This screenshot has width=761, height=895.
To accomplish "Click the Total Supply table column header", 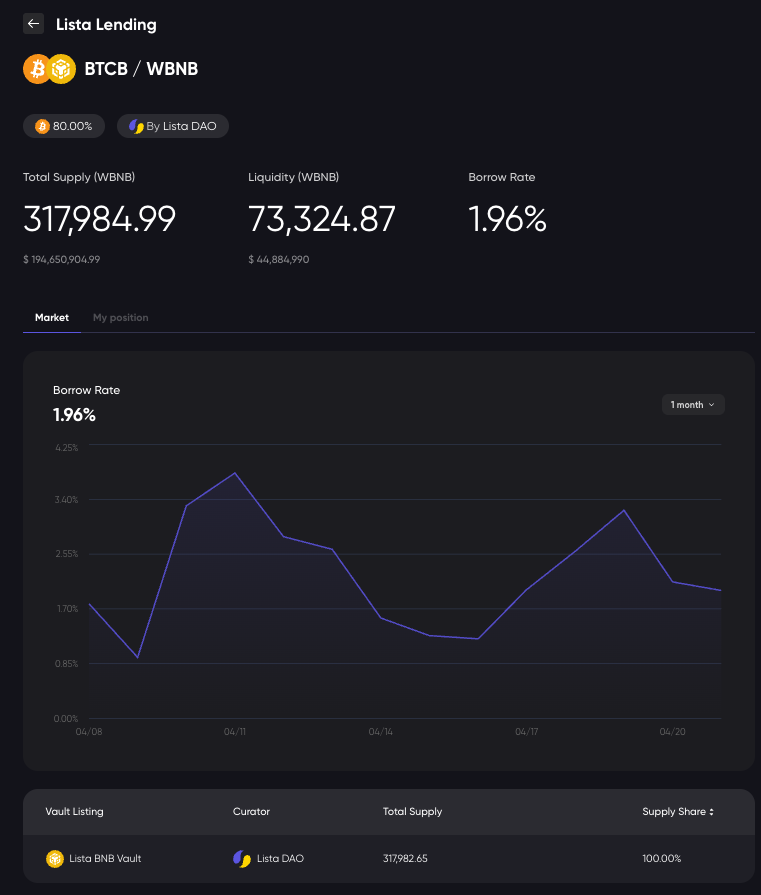I will (412, 812).
